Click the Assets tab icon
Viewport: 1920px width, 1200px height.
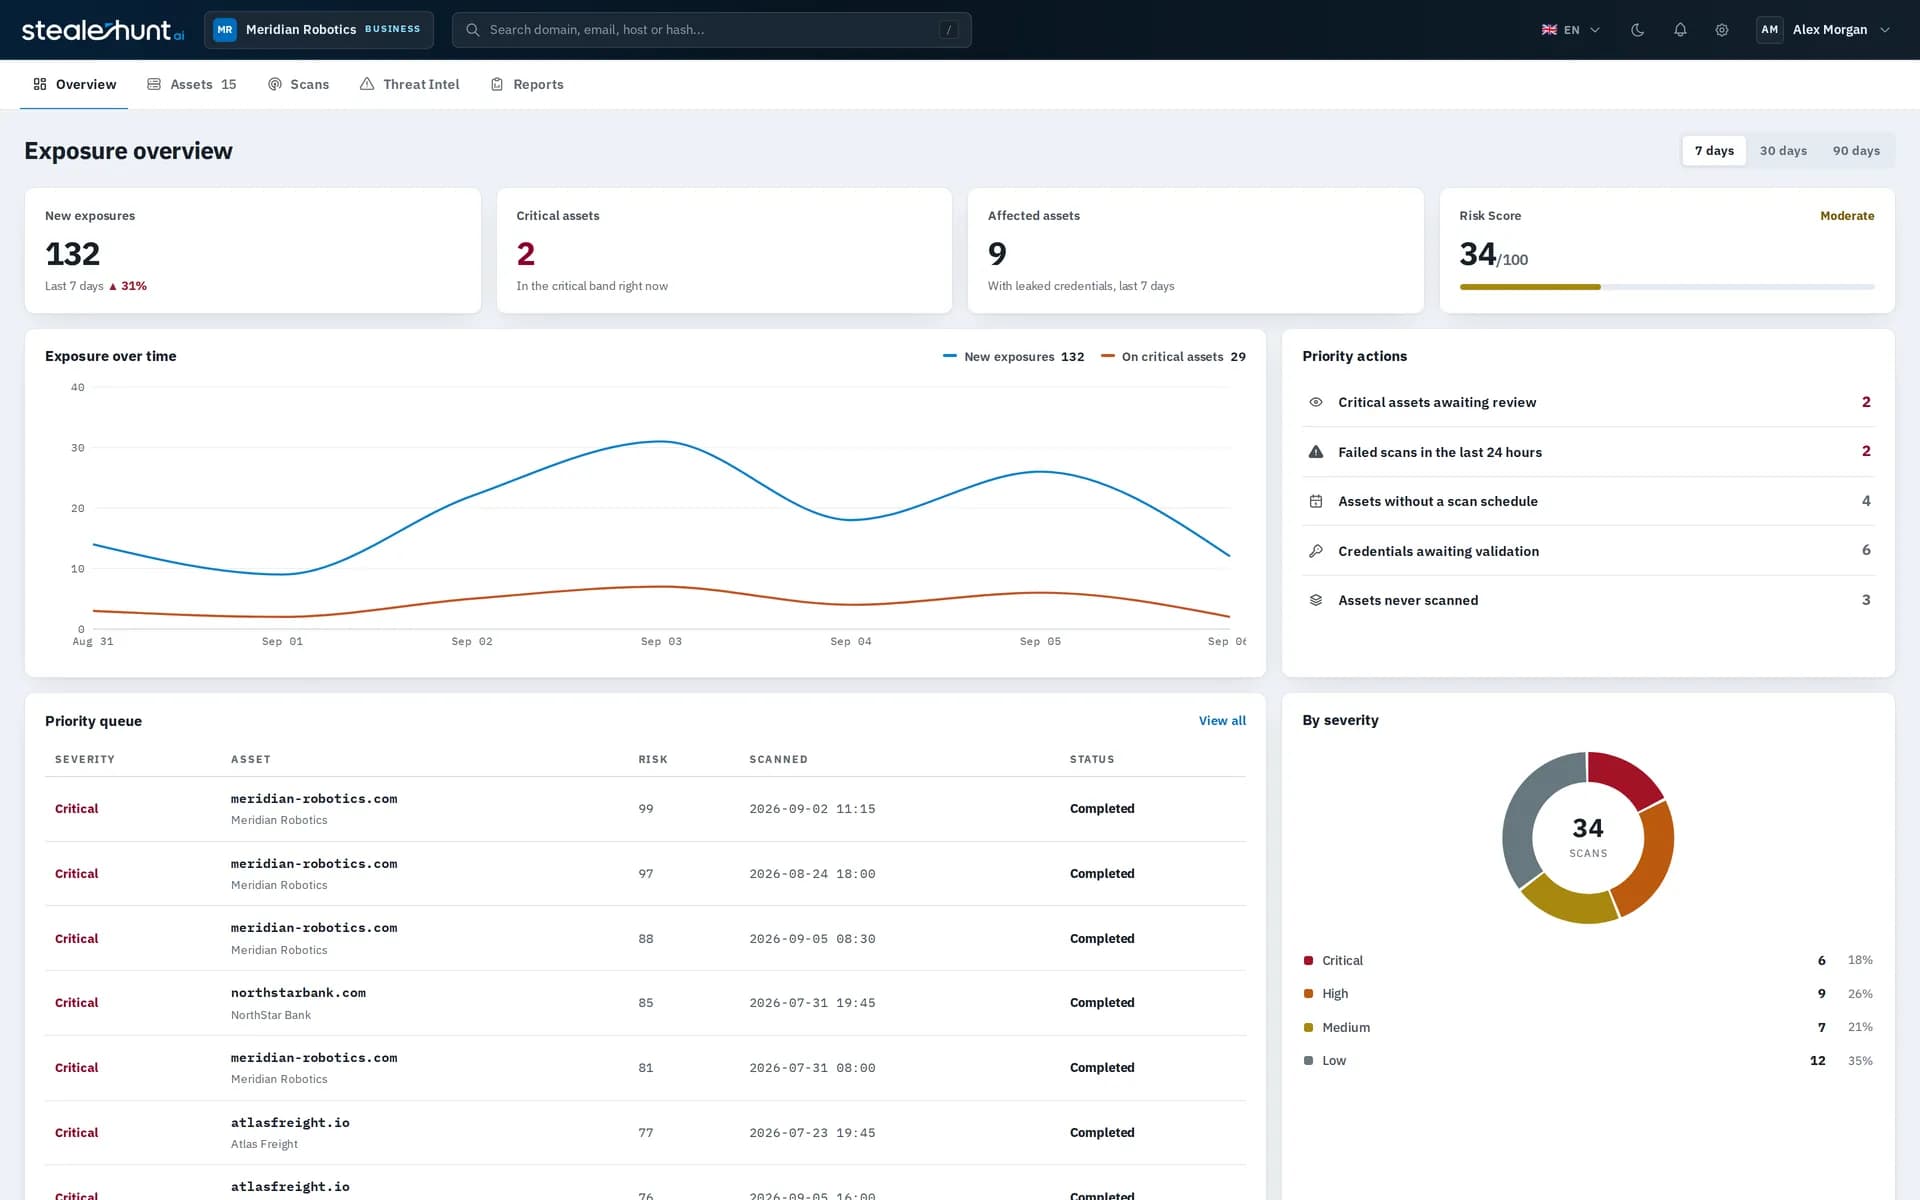(x=154, y=84)
